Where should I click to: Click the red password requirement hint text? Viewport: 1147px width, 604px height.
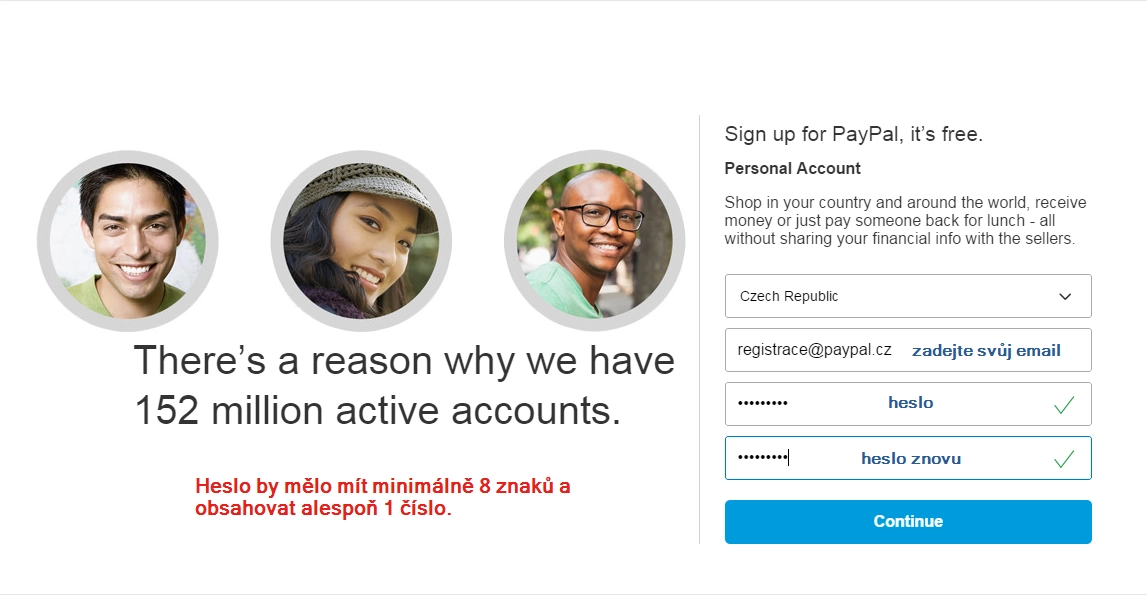pos(383,497)
